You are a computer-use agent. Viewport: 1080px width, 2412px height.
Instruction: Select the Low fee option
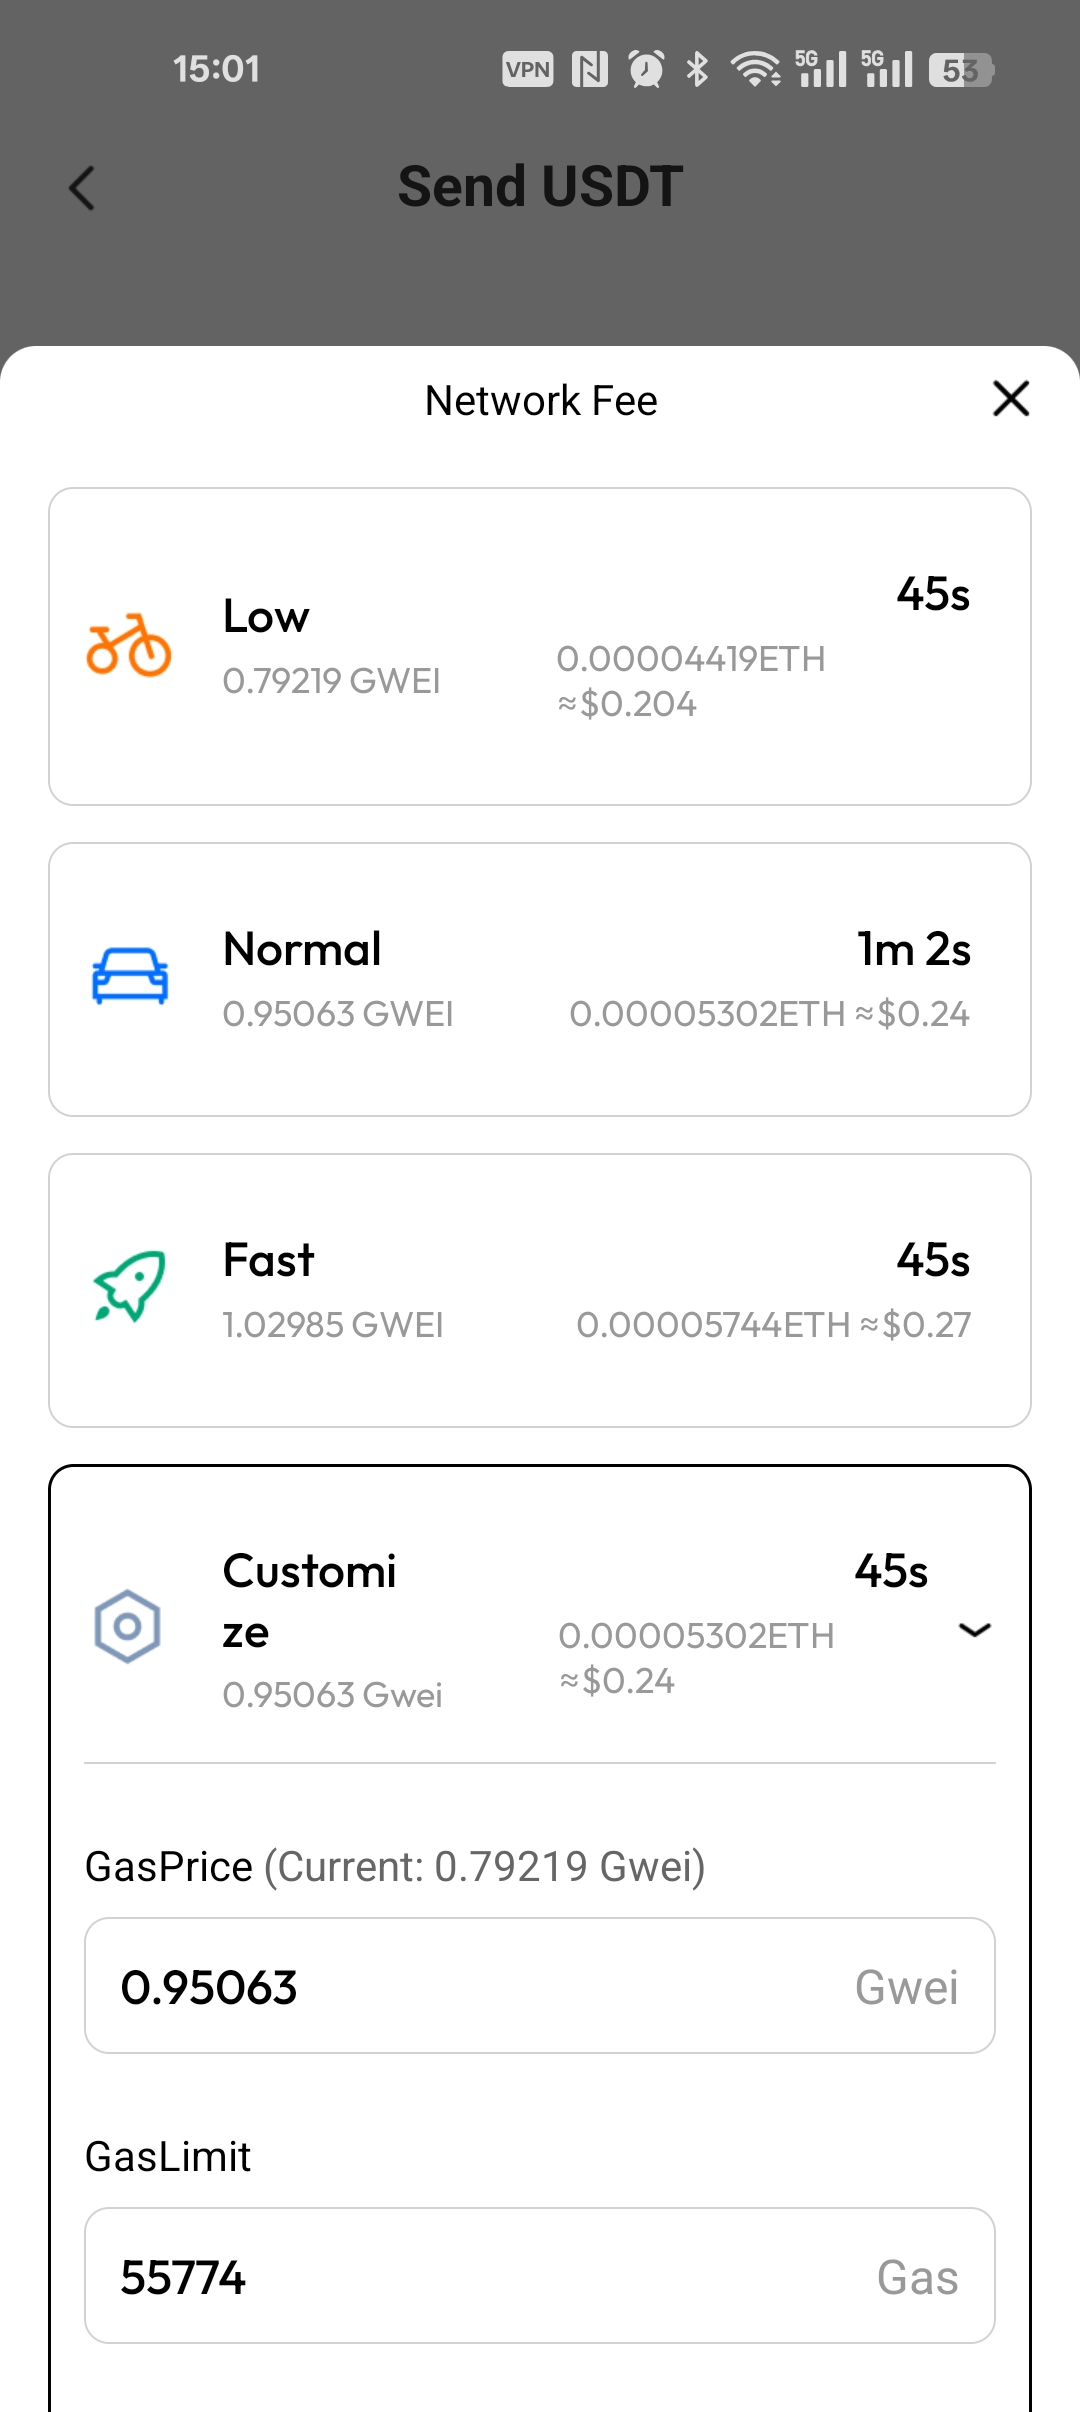pyautogui.click(x=540, y=646)
